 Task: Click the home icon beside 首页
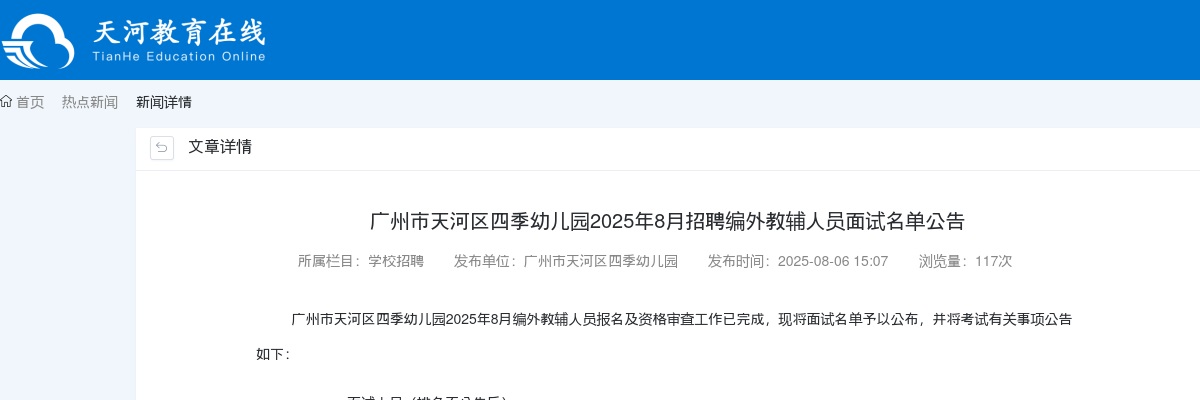pyautogui.click(x=6, y=101)
